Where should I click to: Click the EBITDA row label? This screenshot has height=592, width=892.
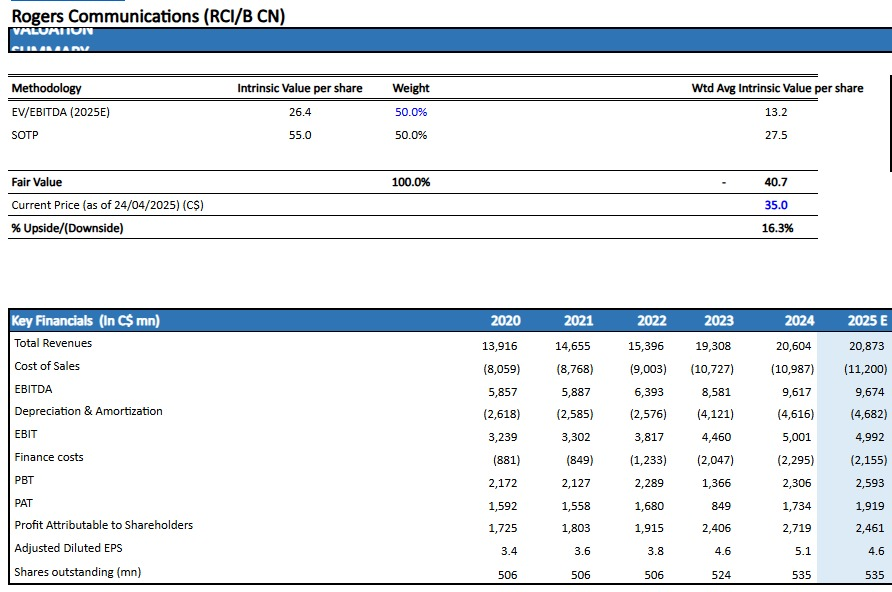tap(33, 389)
